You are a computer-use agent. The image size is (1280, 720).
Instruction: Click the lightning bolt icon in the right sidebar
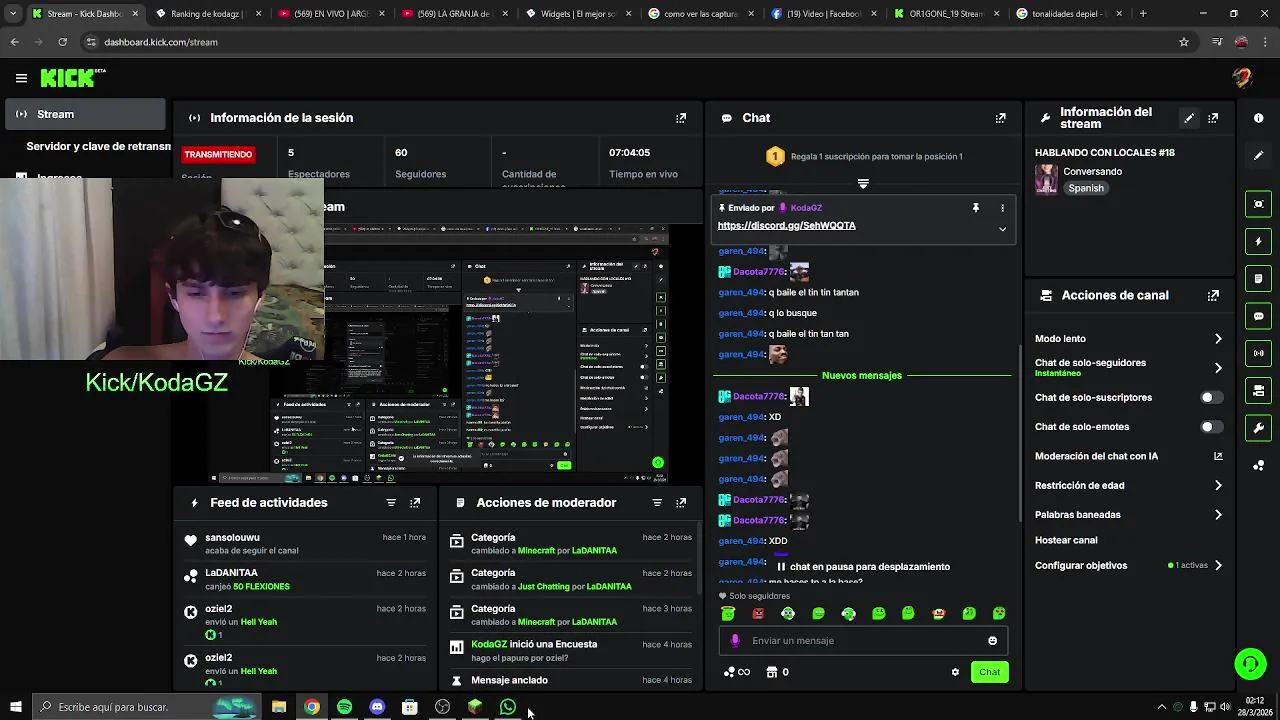tap(1258, 241)
